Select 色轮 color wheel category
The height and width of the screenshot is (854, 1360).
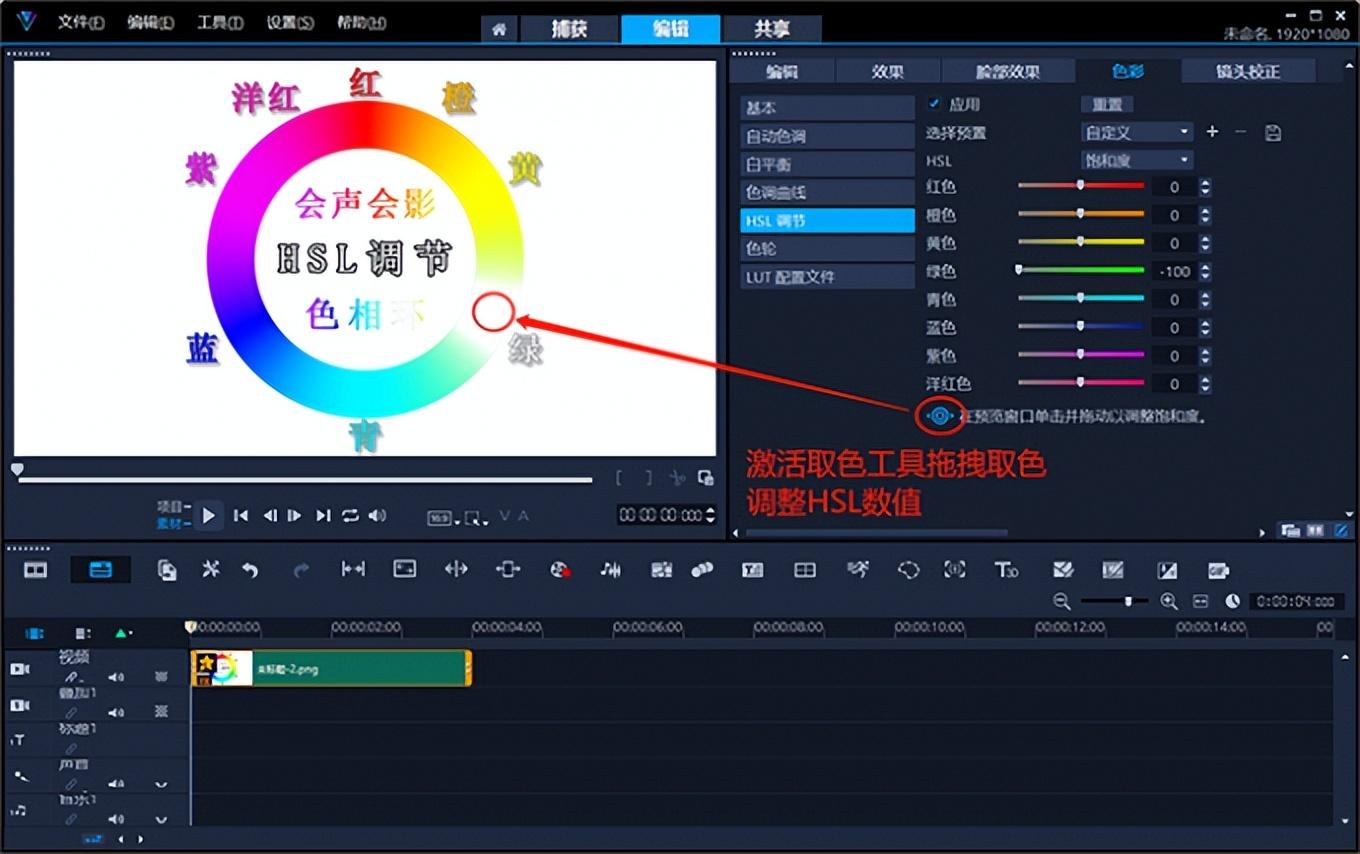pyautogui.click(x=828, y=248)
